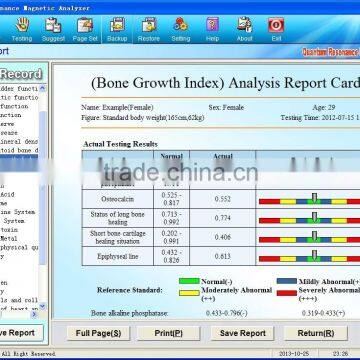The height and width of the screenshot is (360, 360).
Task: Click the 'Epiphyseal line' cell
Action: 117,256
